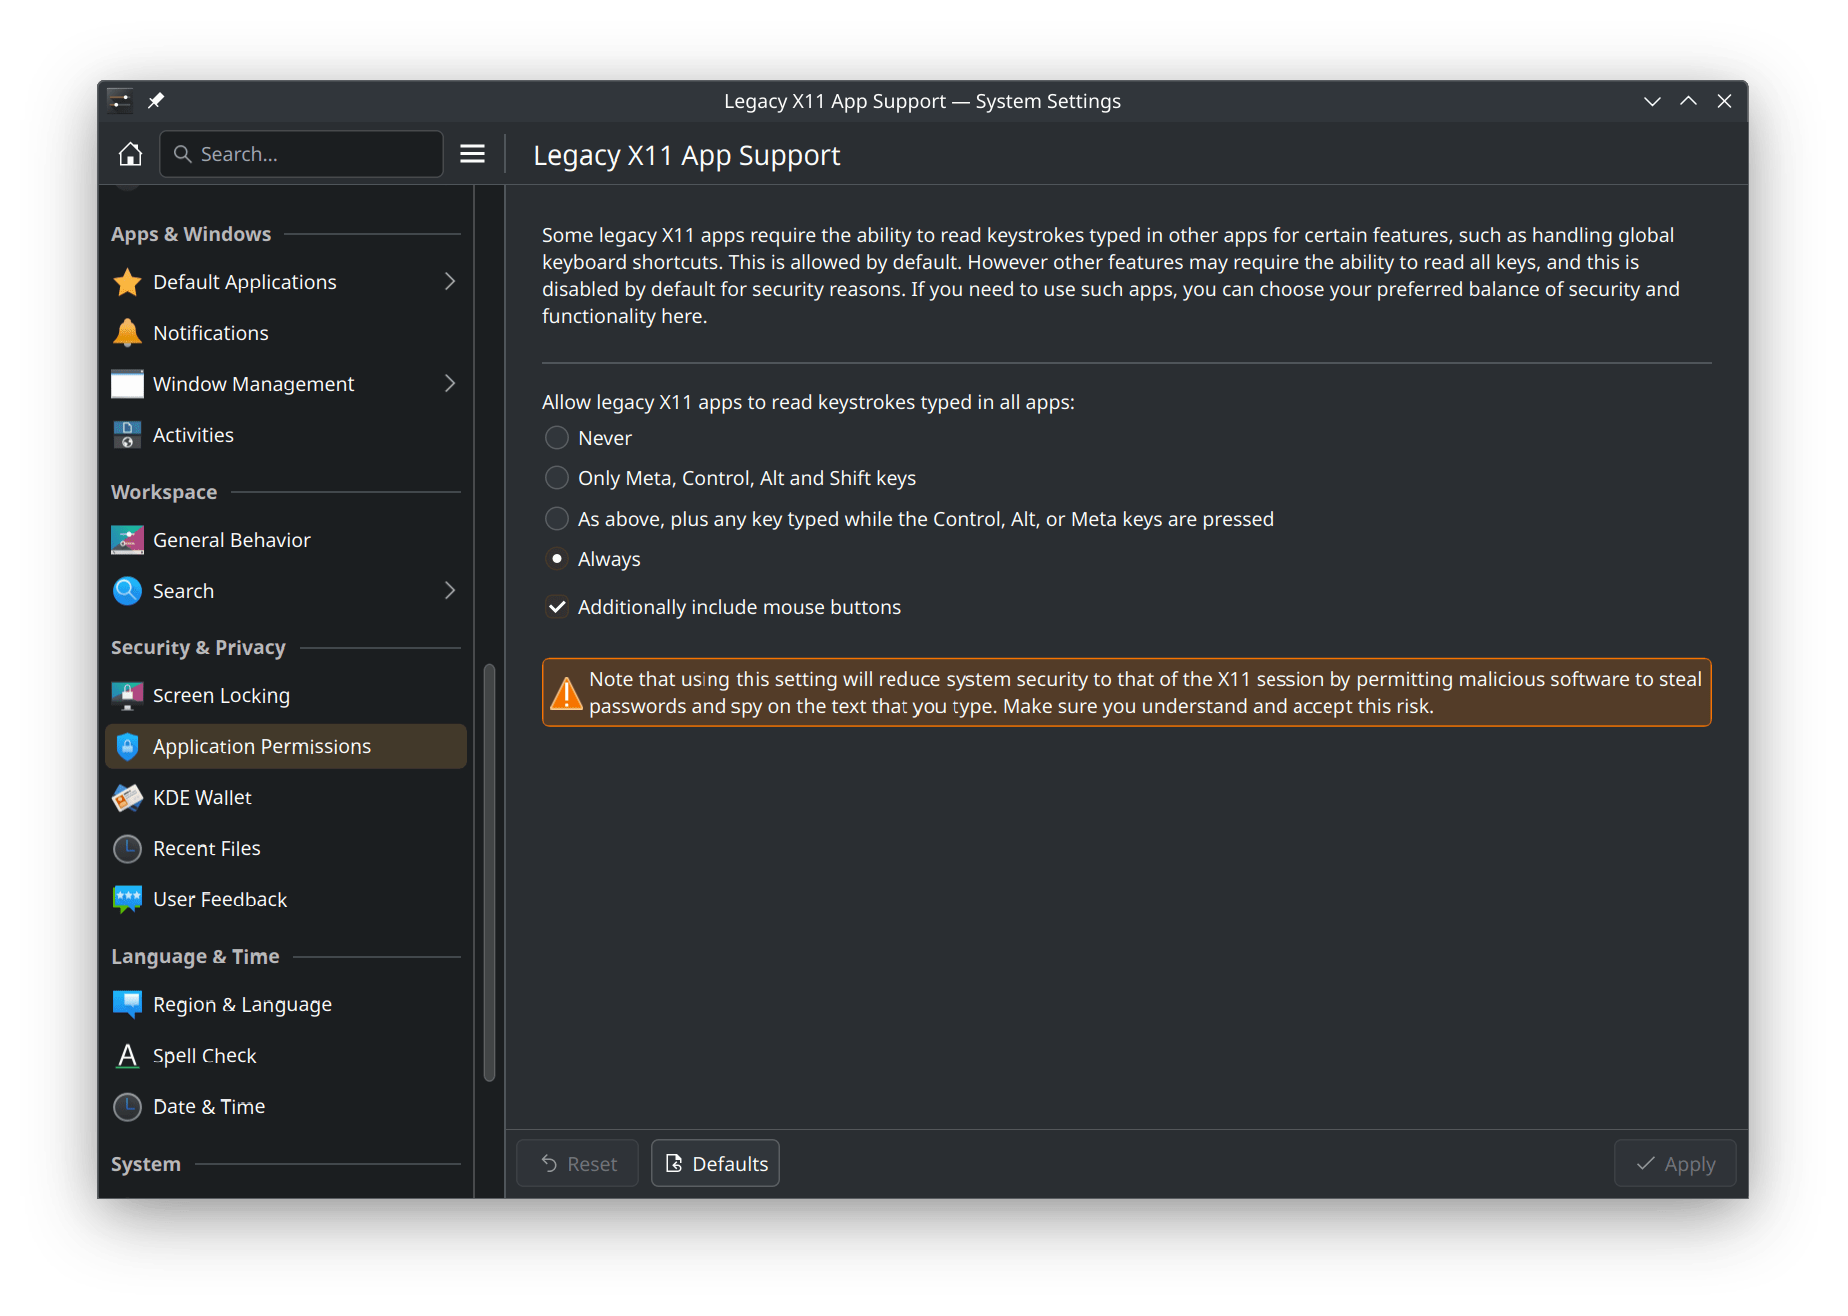The width and height of the screenshot is (1848, 1316).
Task: Click the 'Legacy X11 App Support' page heading
Action: coord(686,155)
